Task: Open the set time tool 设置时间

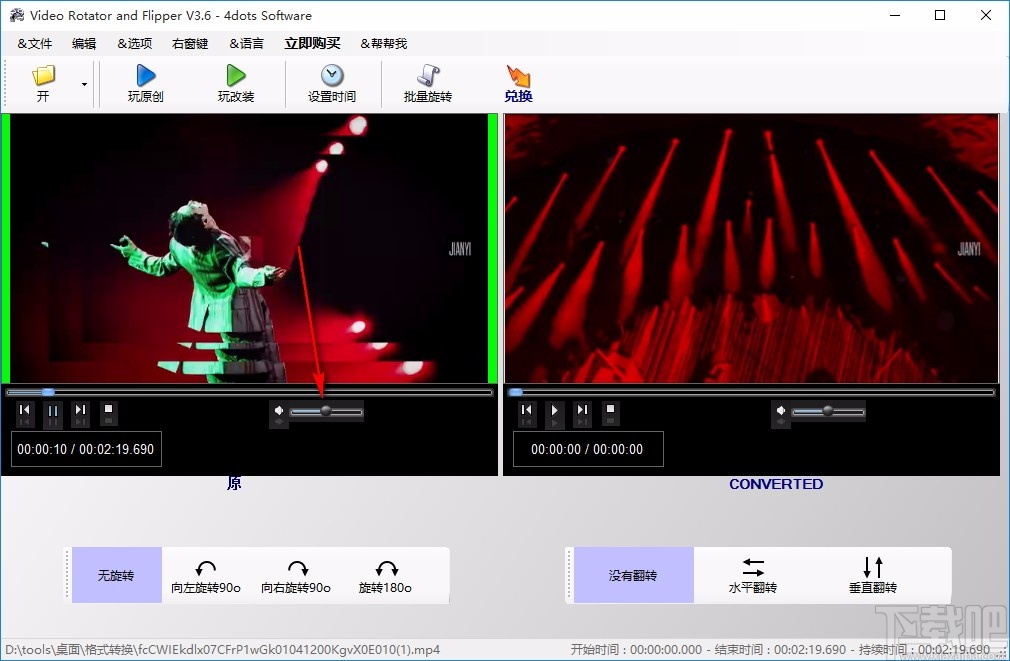Action: 331,82
